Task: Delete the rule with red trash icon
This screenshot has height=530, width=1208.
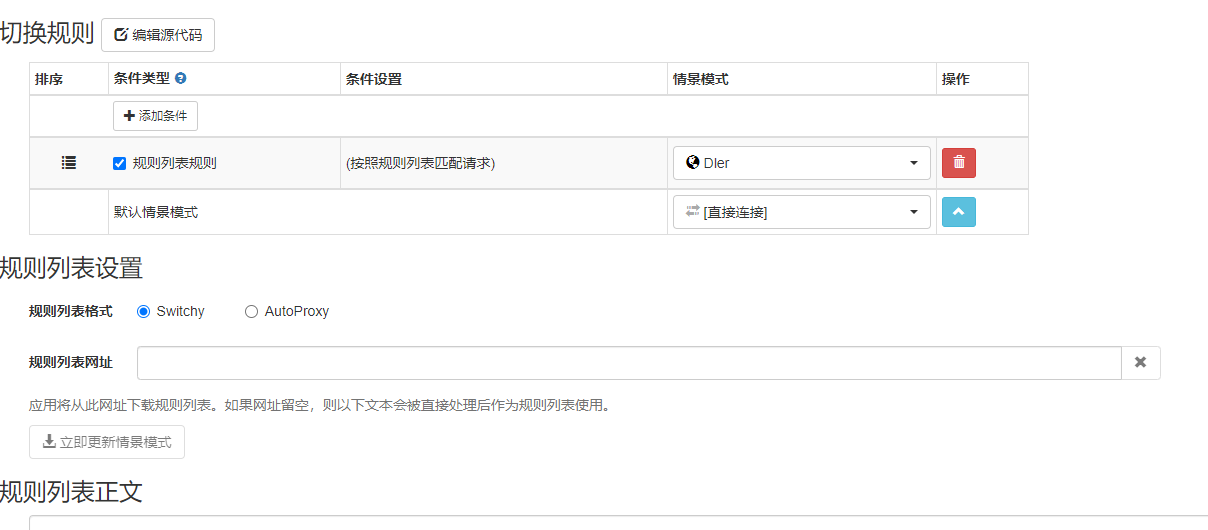Action: (x=958, y=163)
